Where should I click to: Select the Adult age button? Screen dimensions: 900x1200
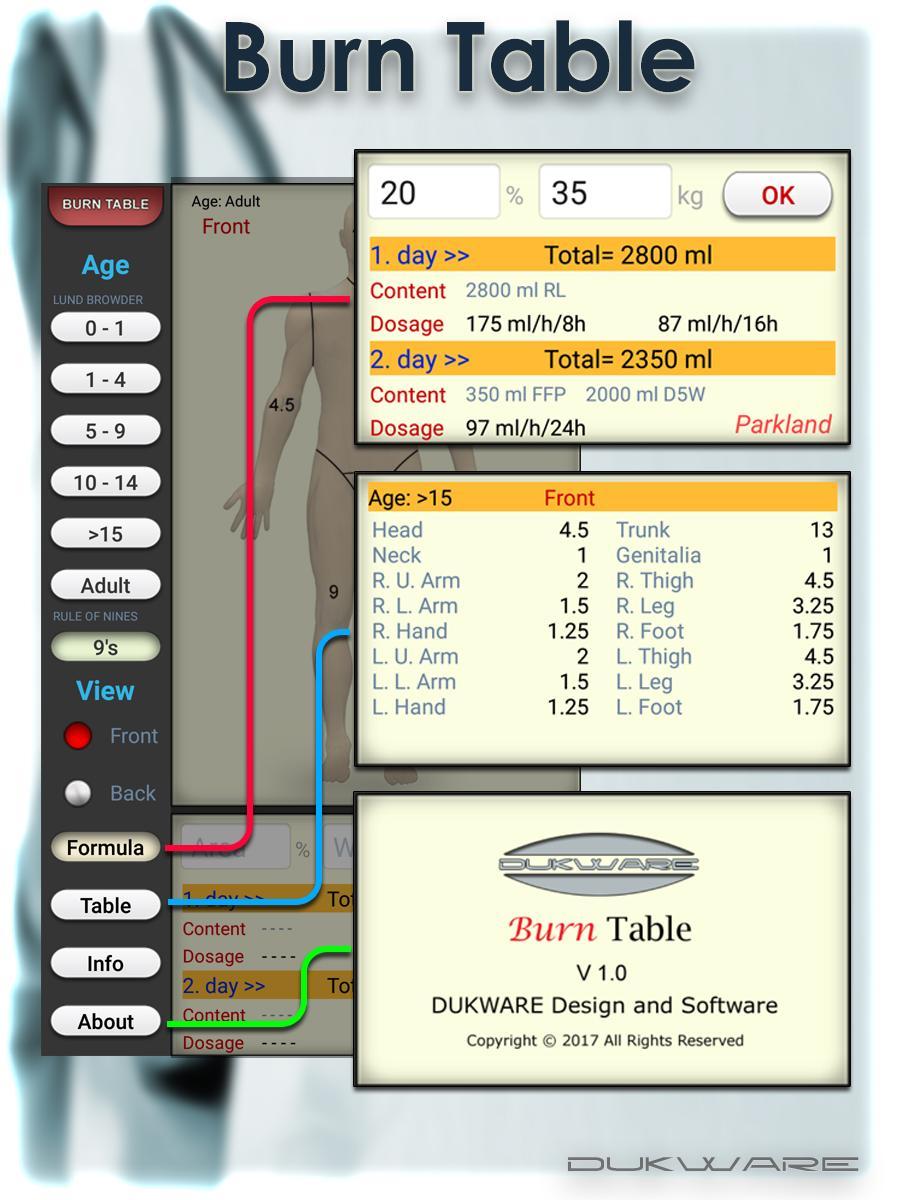(105, 586)
